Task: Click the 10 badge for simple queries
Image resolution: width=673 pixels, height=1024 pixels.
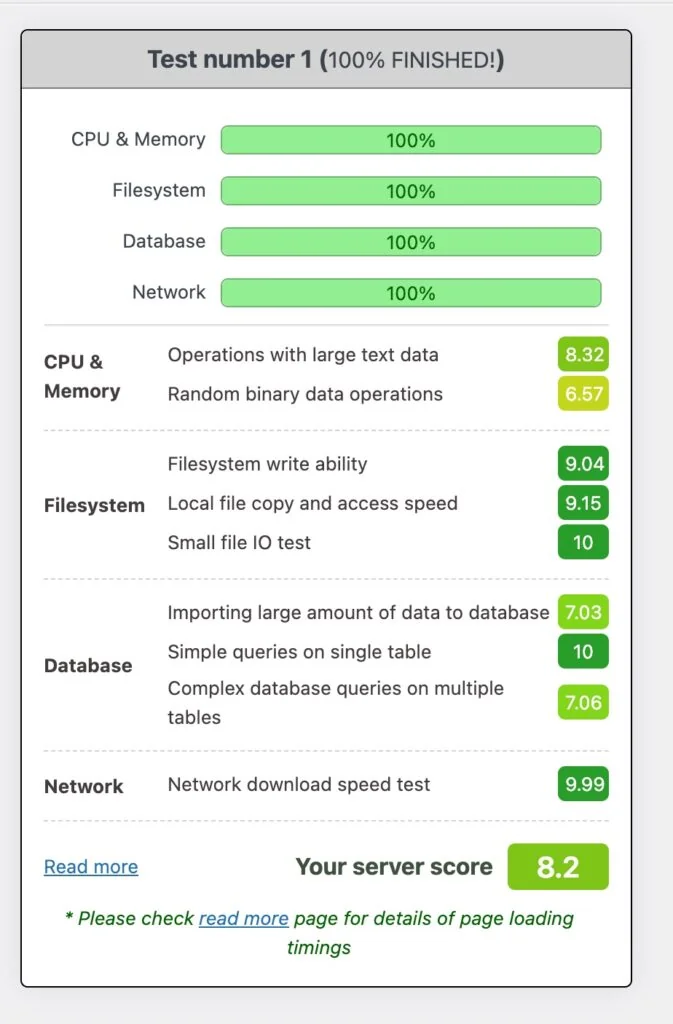Action: coord(583,652)
